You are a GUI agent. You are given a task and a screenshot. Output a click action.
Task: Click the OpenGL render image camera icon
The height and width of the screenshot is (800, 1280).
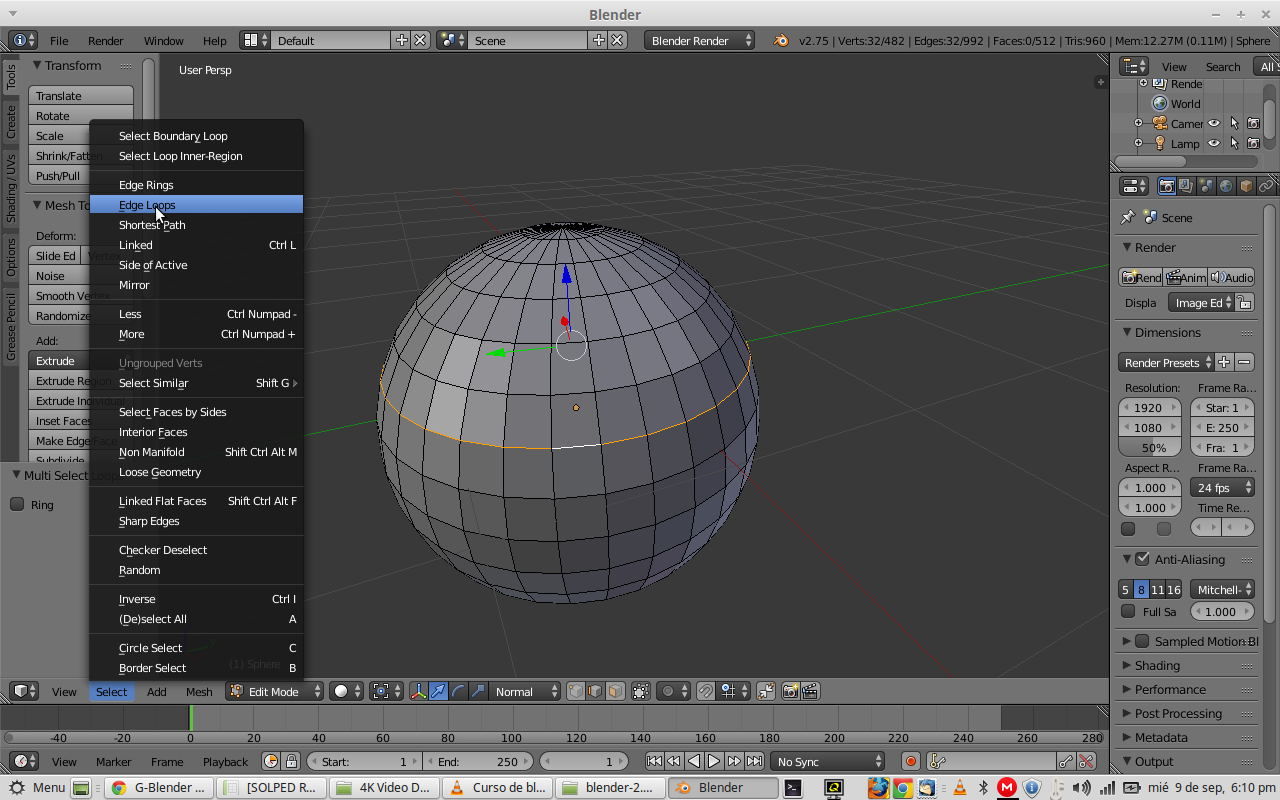[x=790, y=691]
